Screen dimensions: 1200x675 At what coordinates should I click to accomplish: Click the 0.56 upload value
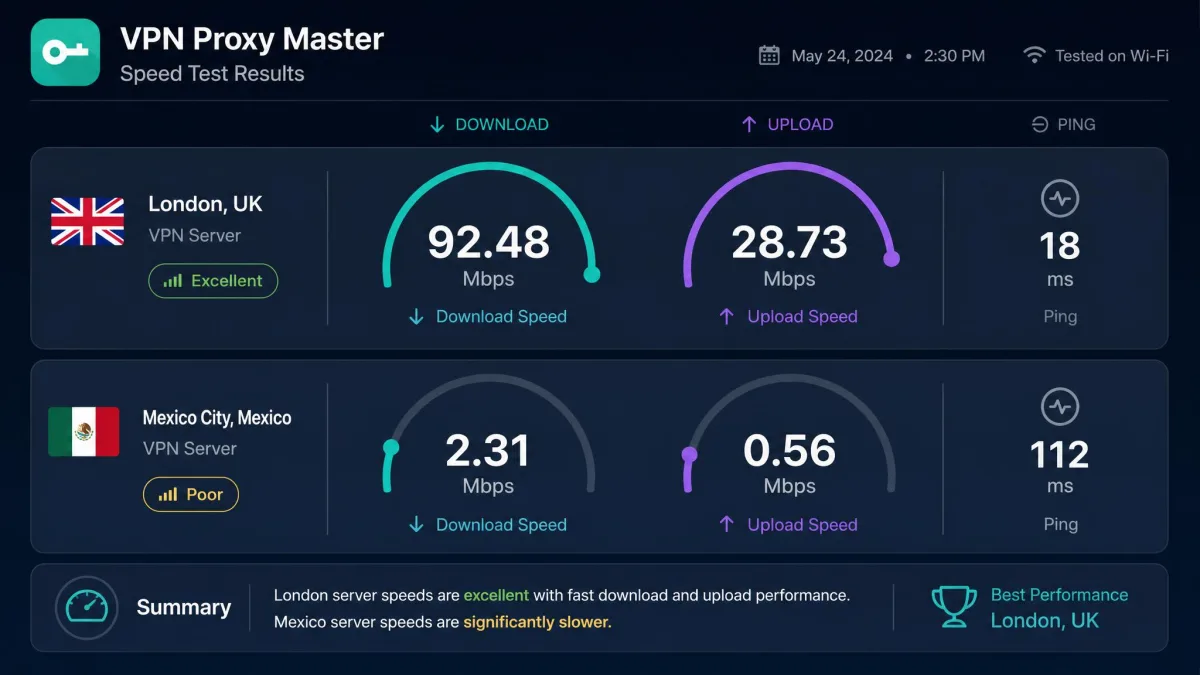[790, 451]
